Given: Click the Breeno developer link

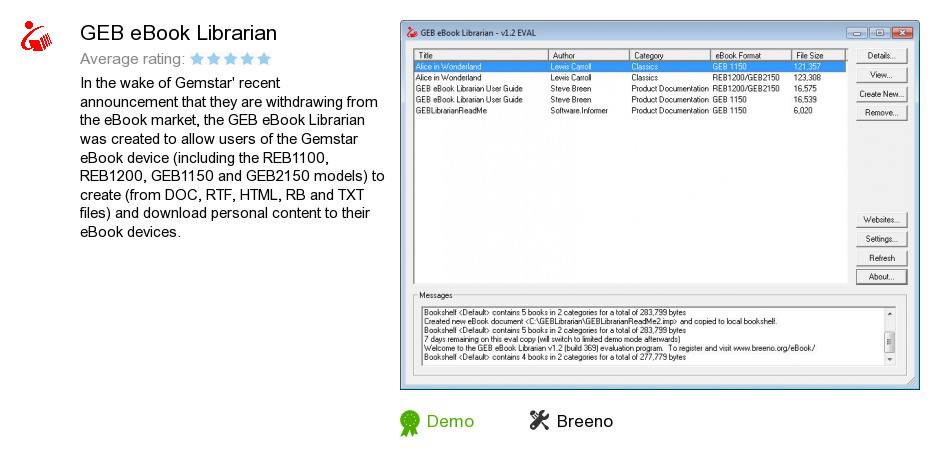Looking at the screenshot, I should [585, 421].
